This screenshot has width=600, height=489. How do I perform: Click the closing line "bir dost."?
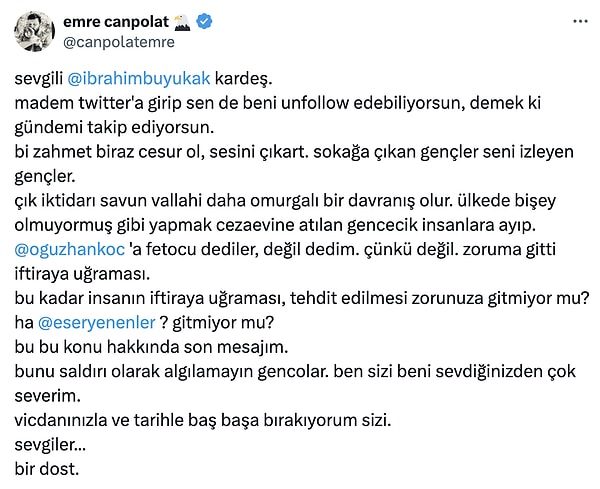[x=47, y=469]
